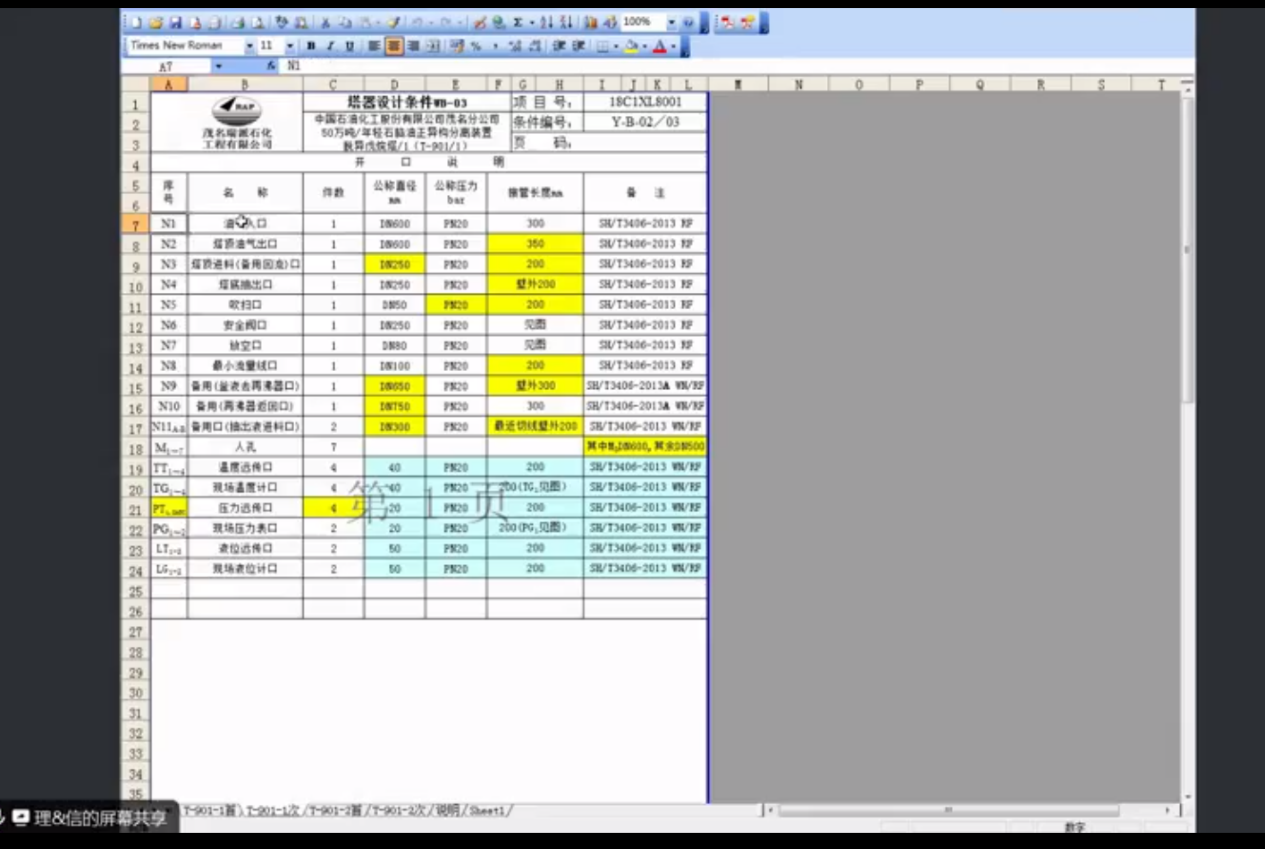The height and width of the screenshot is (849, 1265).
Task: Open the Chart Wizard icon
Action: pyautogui.click(x=591, y=22)
